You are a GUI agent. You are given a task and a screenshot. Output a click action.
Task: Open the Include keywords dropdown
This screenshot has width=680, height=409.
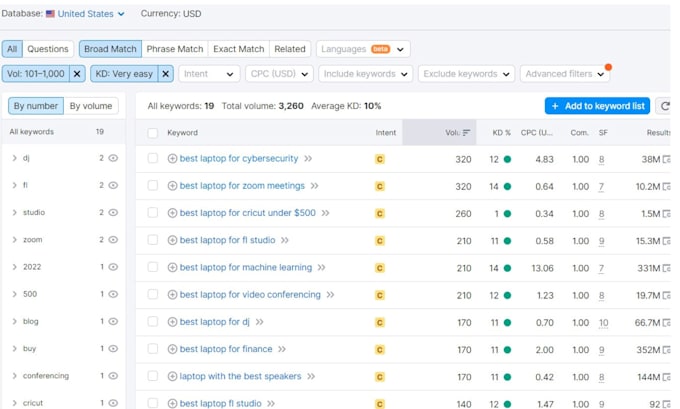pos(365,74)
